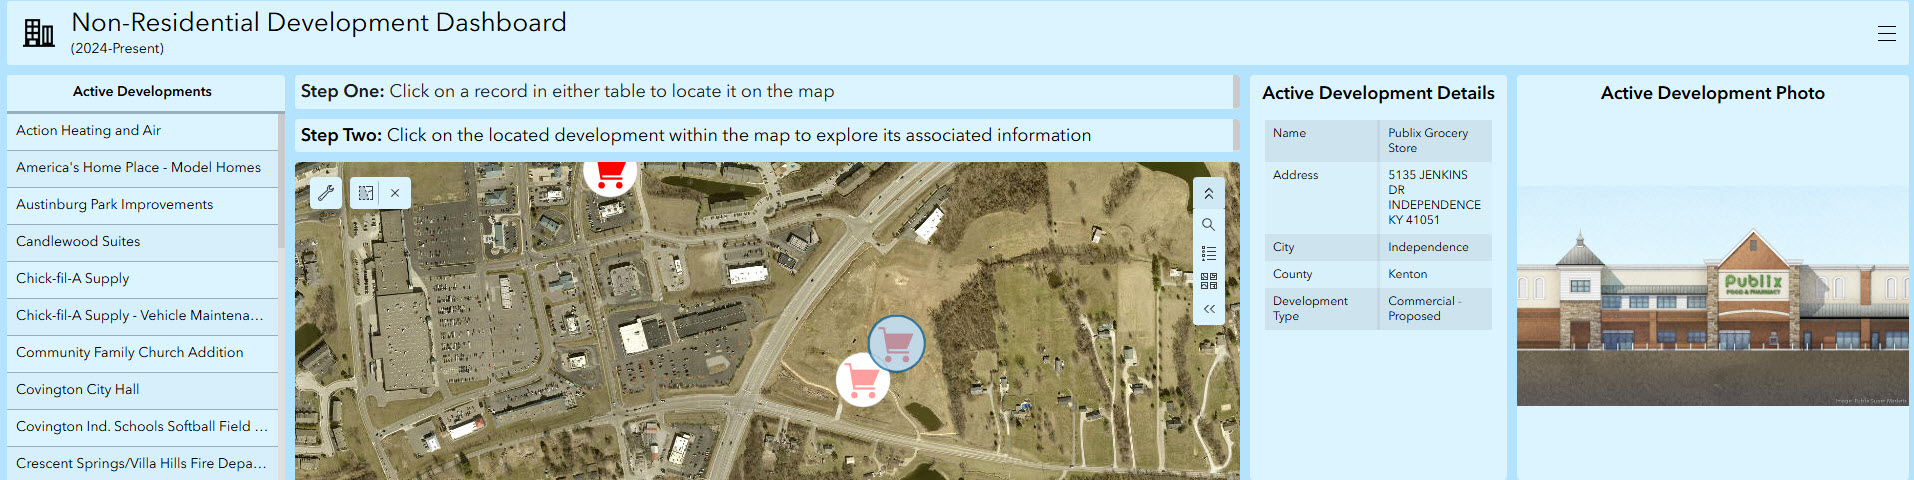Clear the map selection with X icon

click(x=395, y=193)
